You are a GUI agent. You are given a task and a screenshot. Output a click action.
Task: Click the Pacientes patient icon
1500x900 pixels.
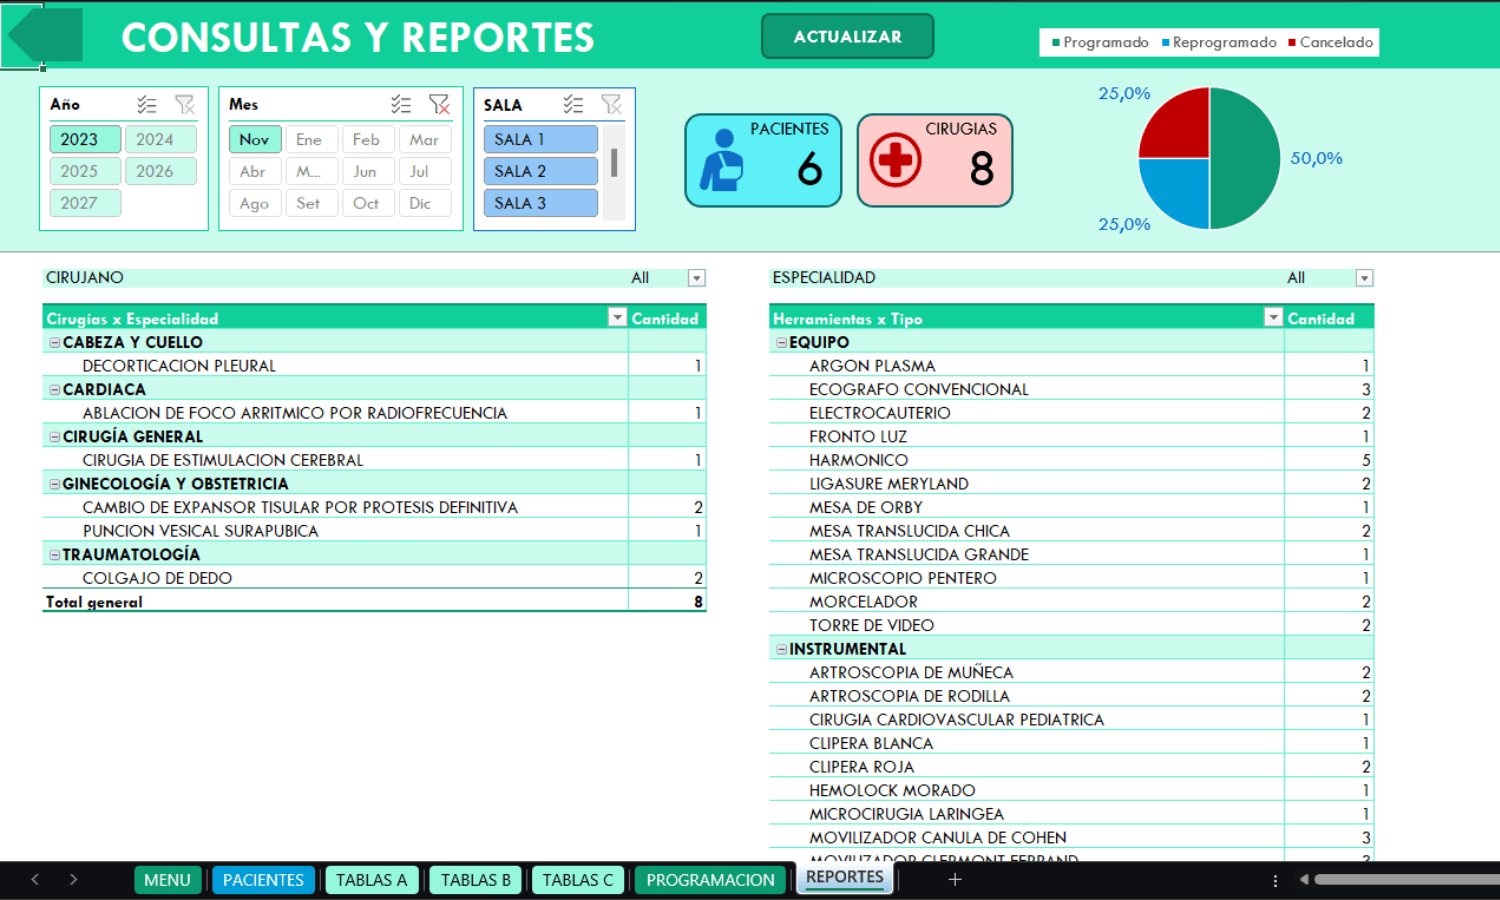tap(721, 160)
